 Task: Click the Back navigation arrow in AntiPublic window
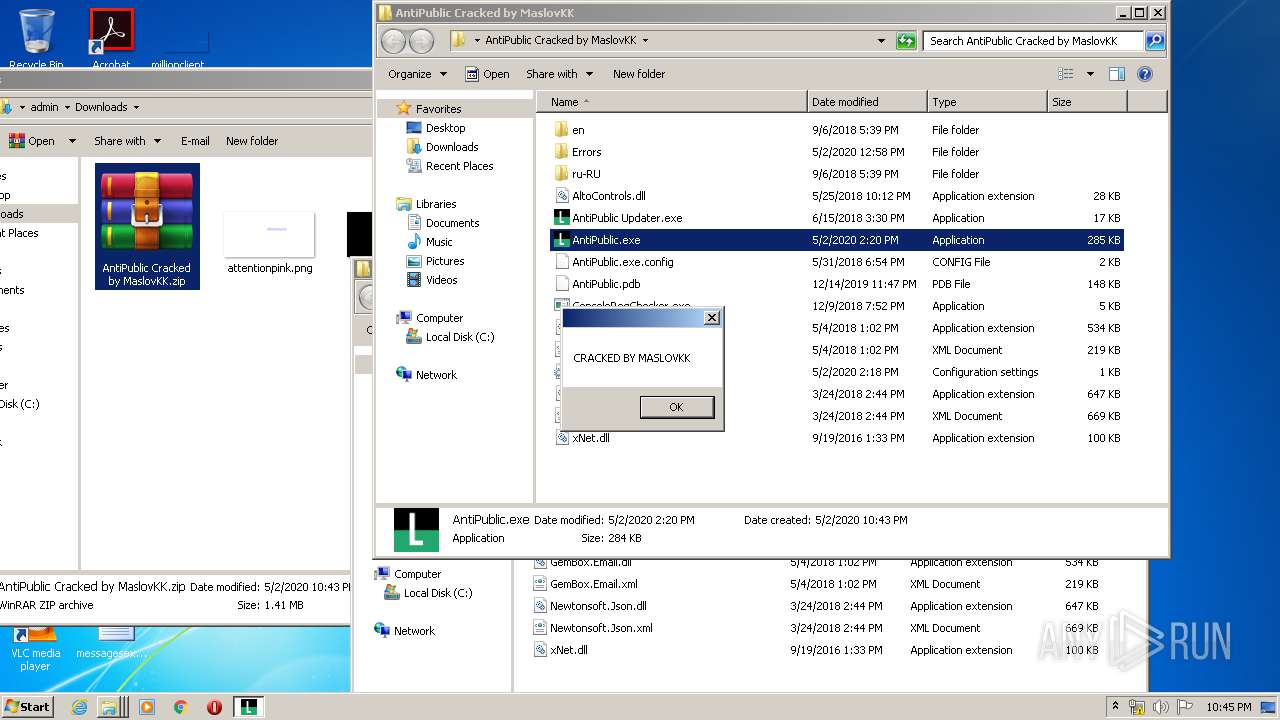point(393,41)
